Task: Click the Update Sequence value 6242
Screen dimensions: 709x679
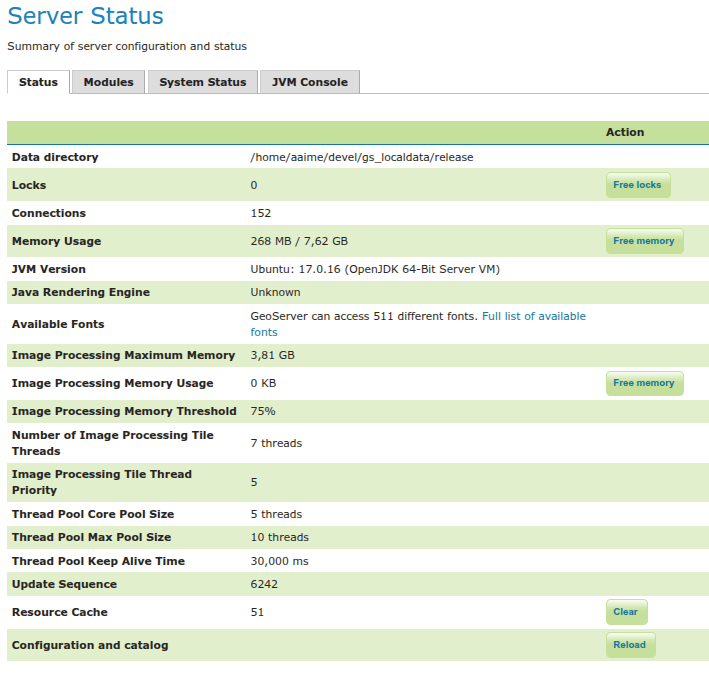Action: [x=264, y=584]
